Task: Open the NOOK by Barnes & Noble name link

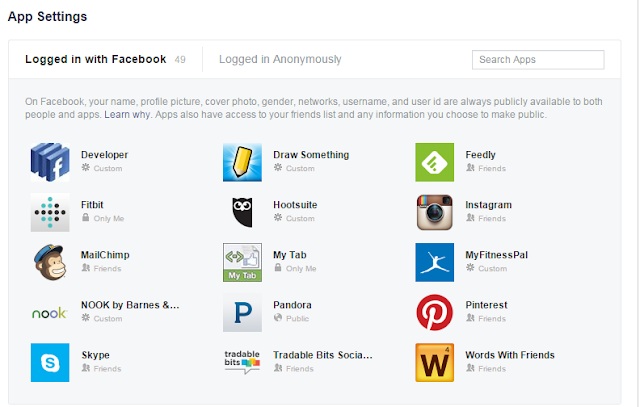Action: point(130,305)
